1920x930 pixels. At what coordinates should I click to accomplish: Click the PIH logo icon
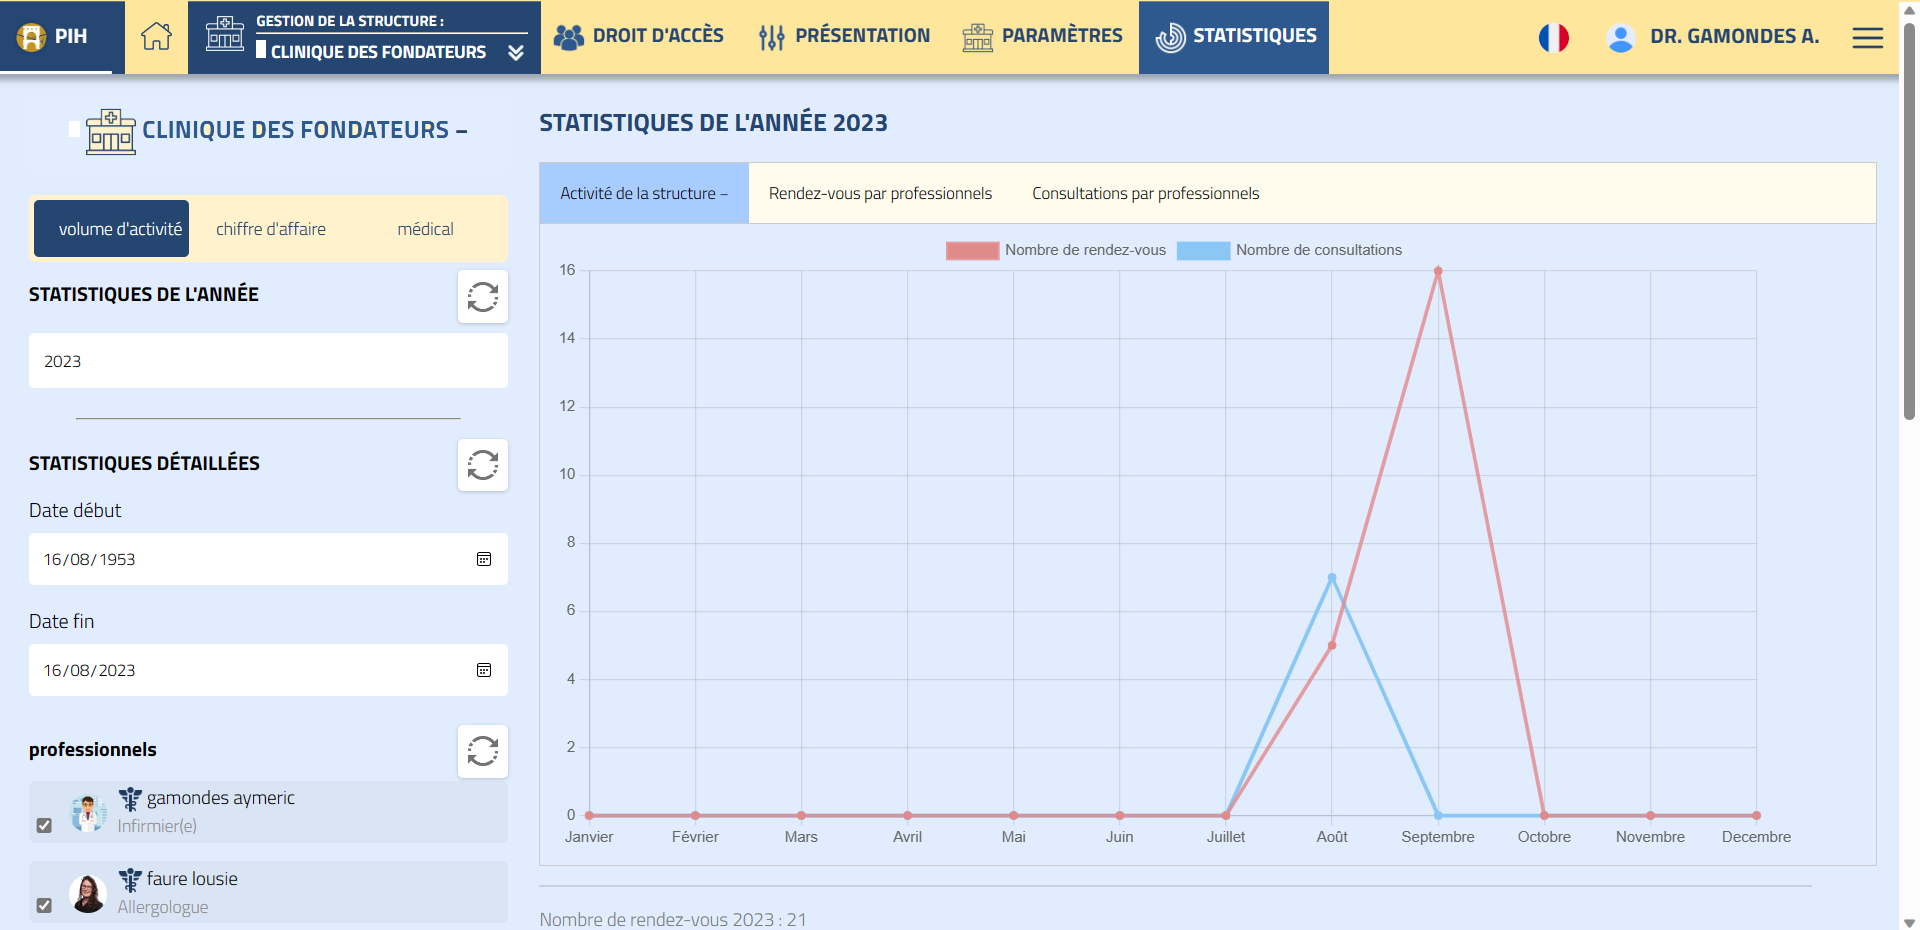coord(32,37)
